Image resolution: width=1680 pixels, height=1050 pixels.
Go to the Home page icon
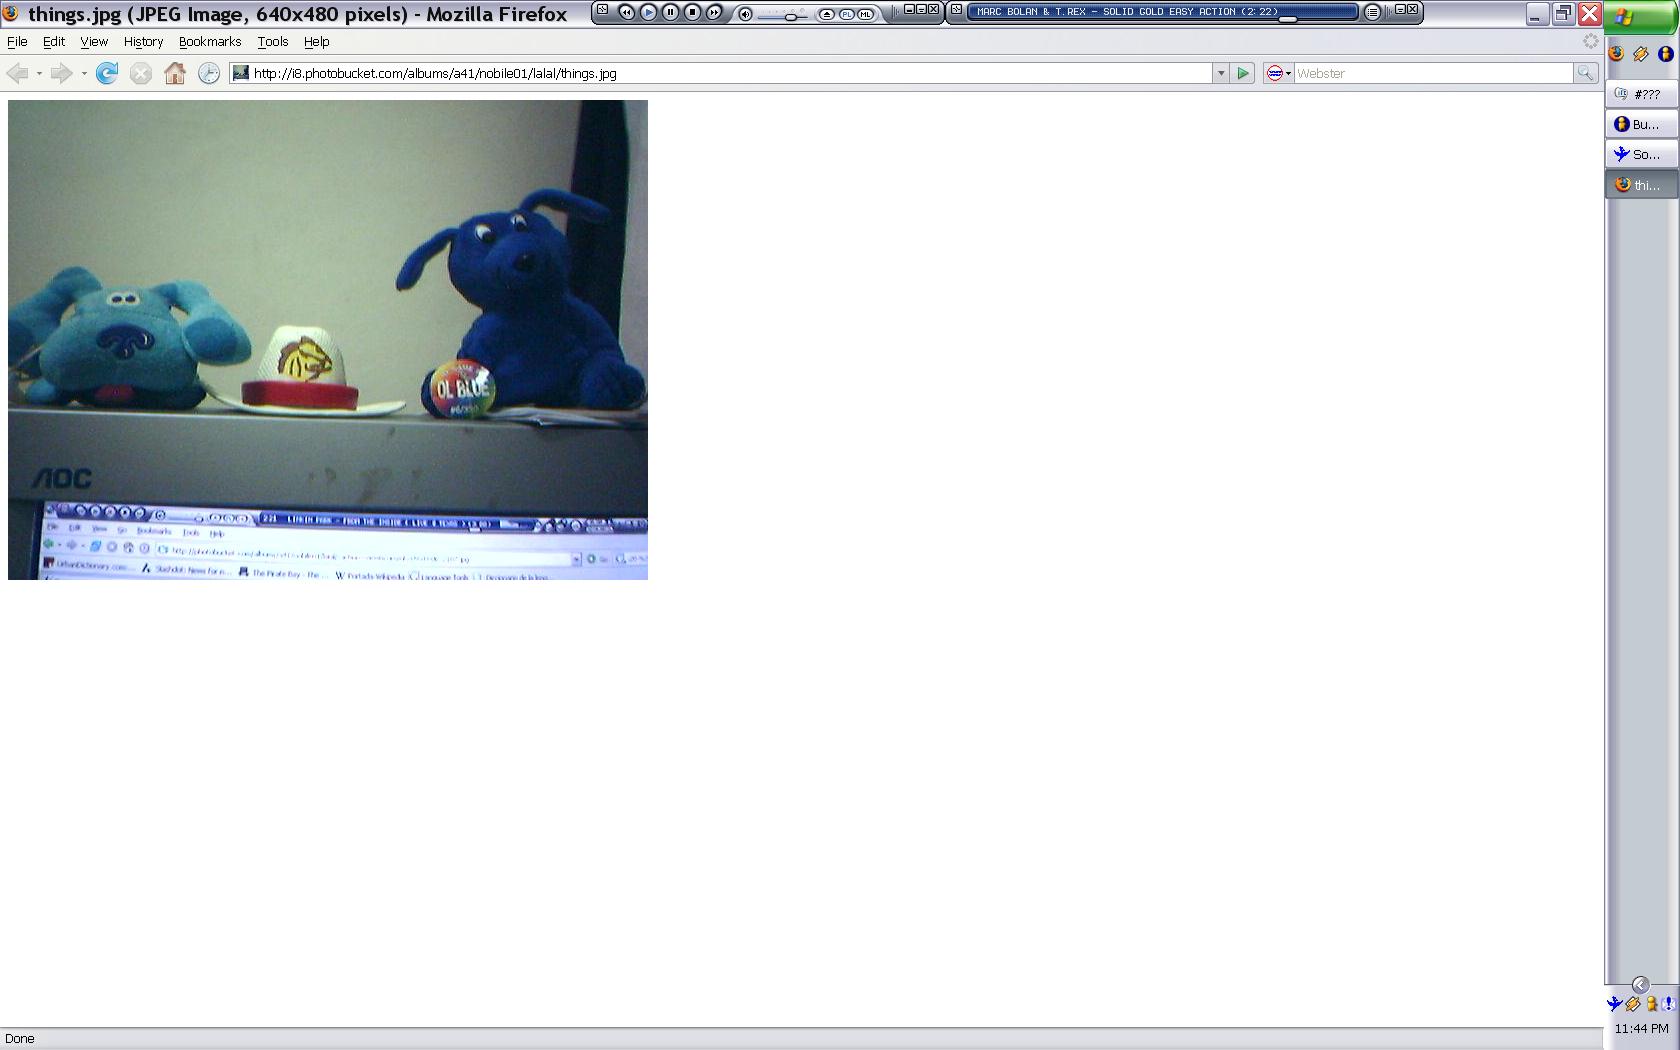(175, 73)
